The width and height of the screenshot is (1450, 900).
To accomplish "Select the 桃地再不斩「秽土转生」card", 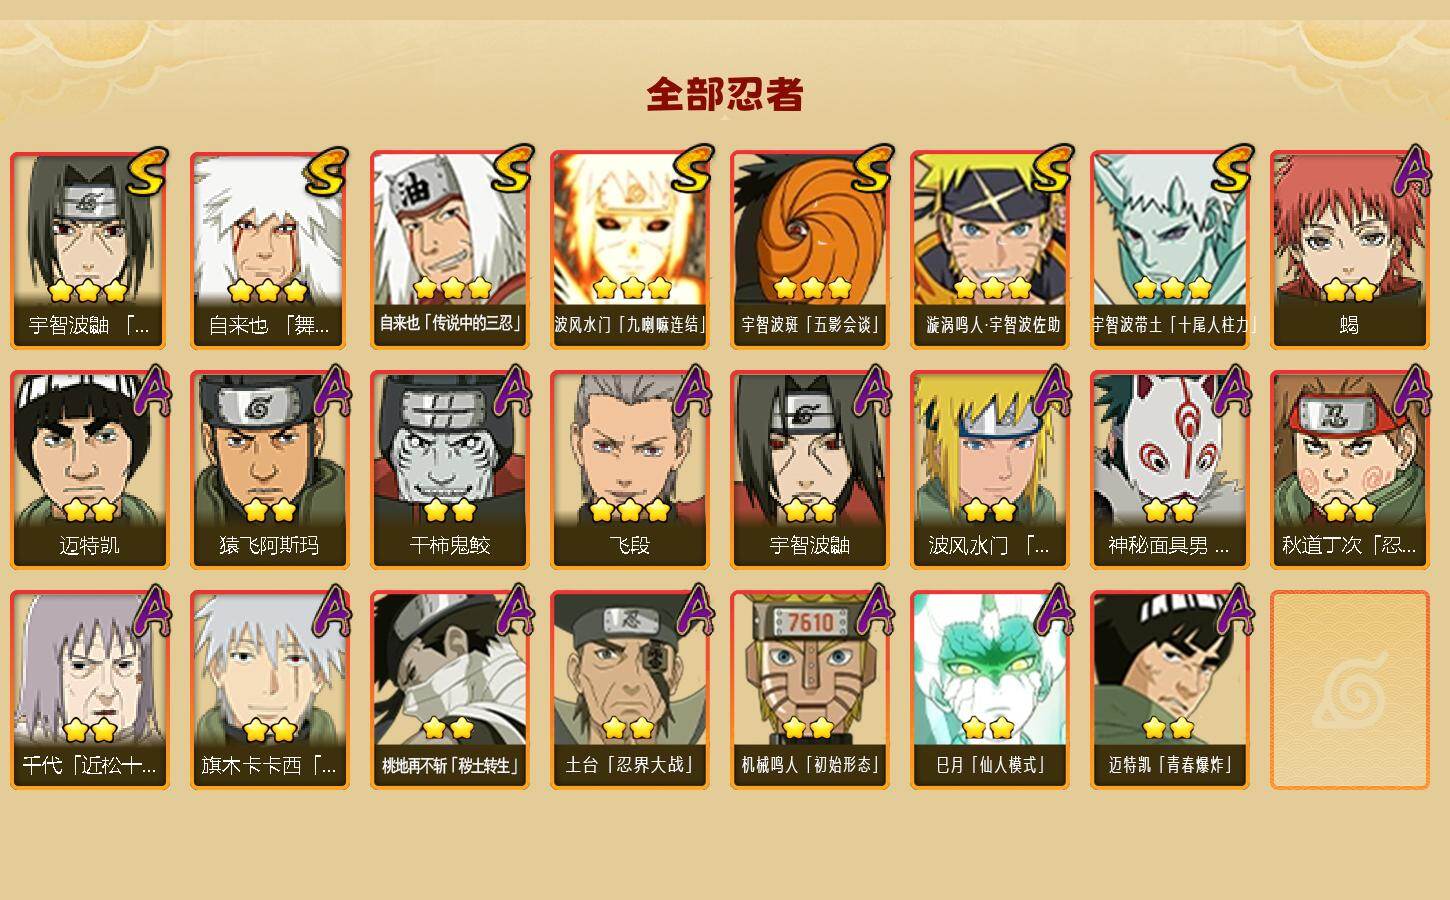I will click(449, 690).
